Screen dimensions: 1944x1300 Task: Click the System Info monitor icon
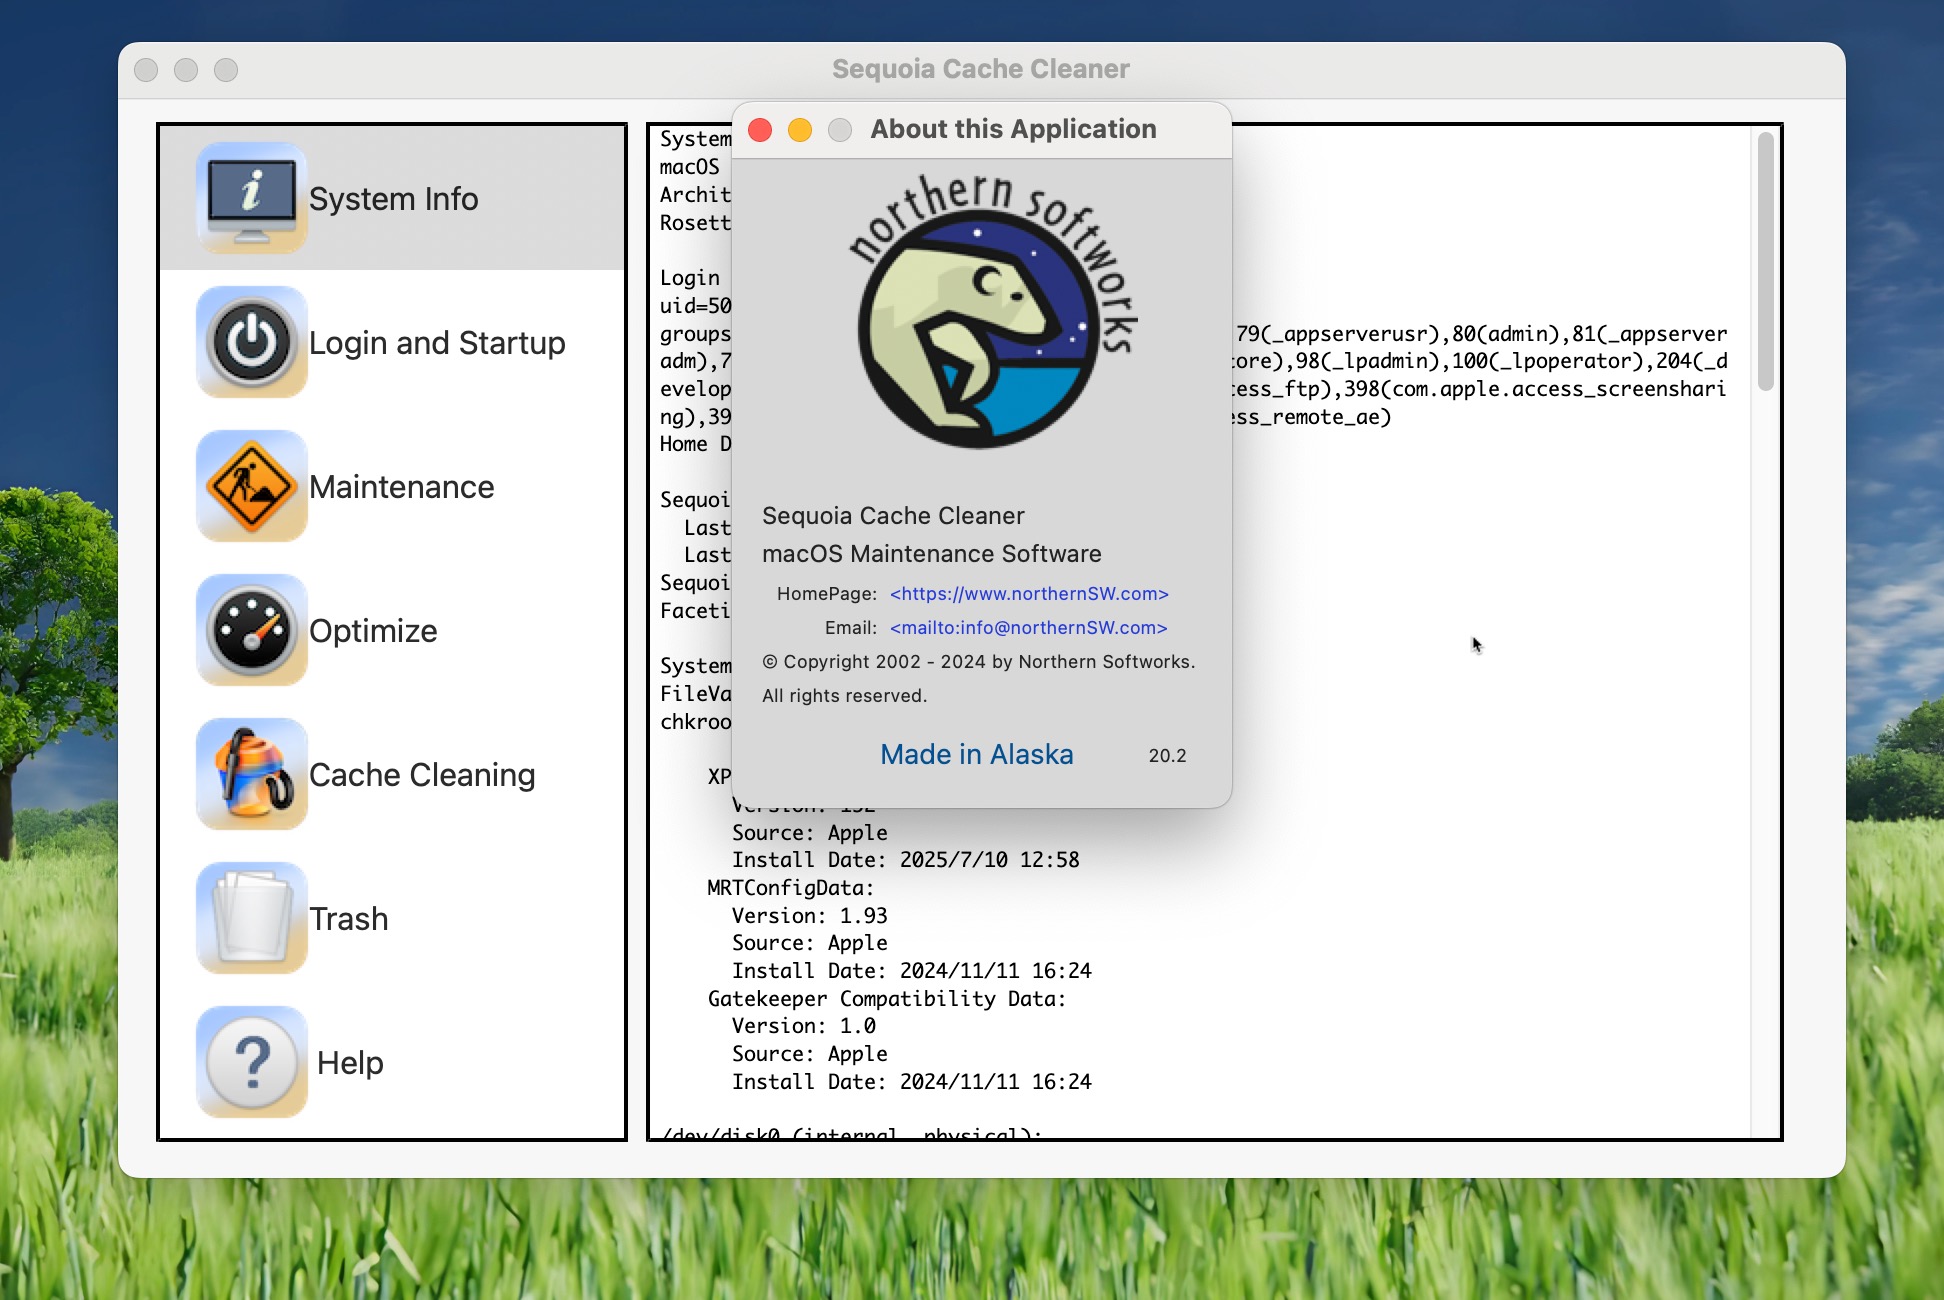pos(252,198)
